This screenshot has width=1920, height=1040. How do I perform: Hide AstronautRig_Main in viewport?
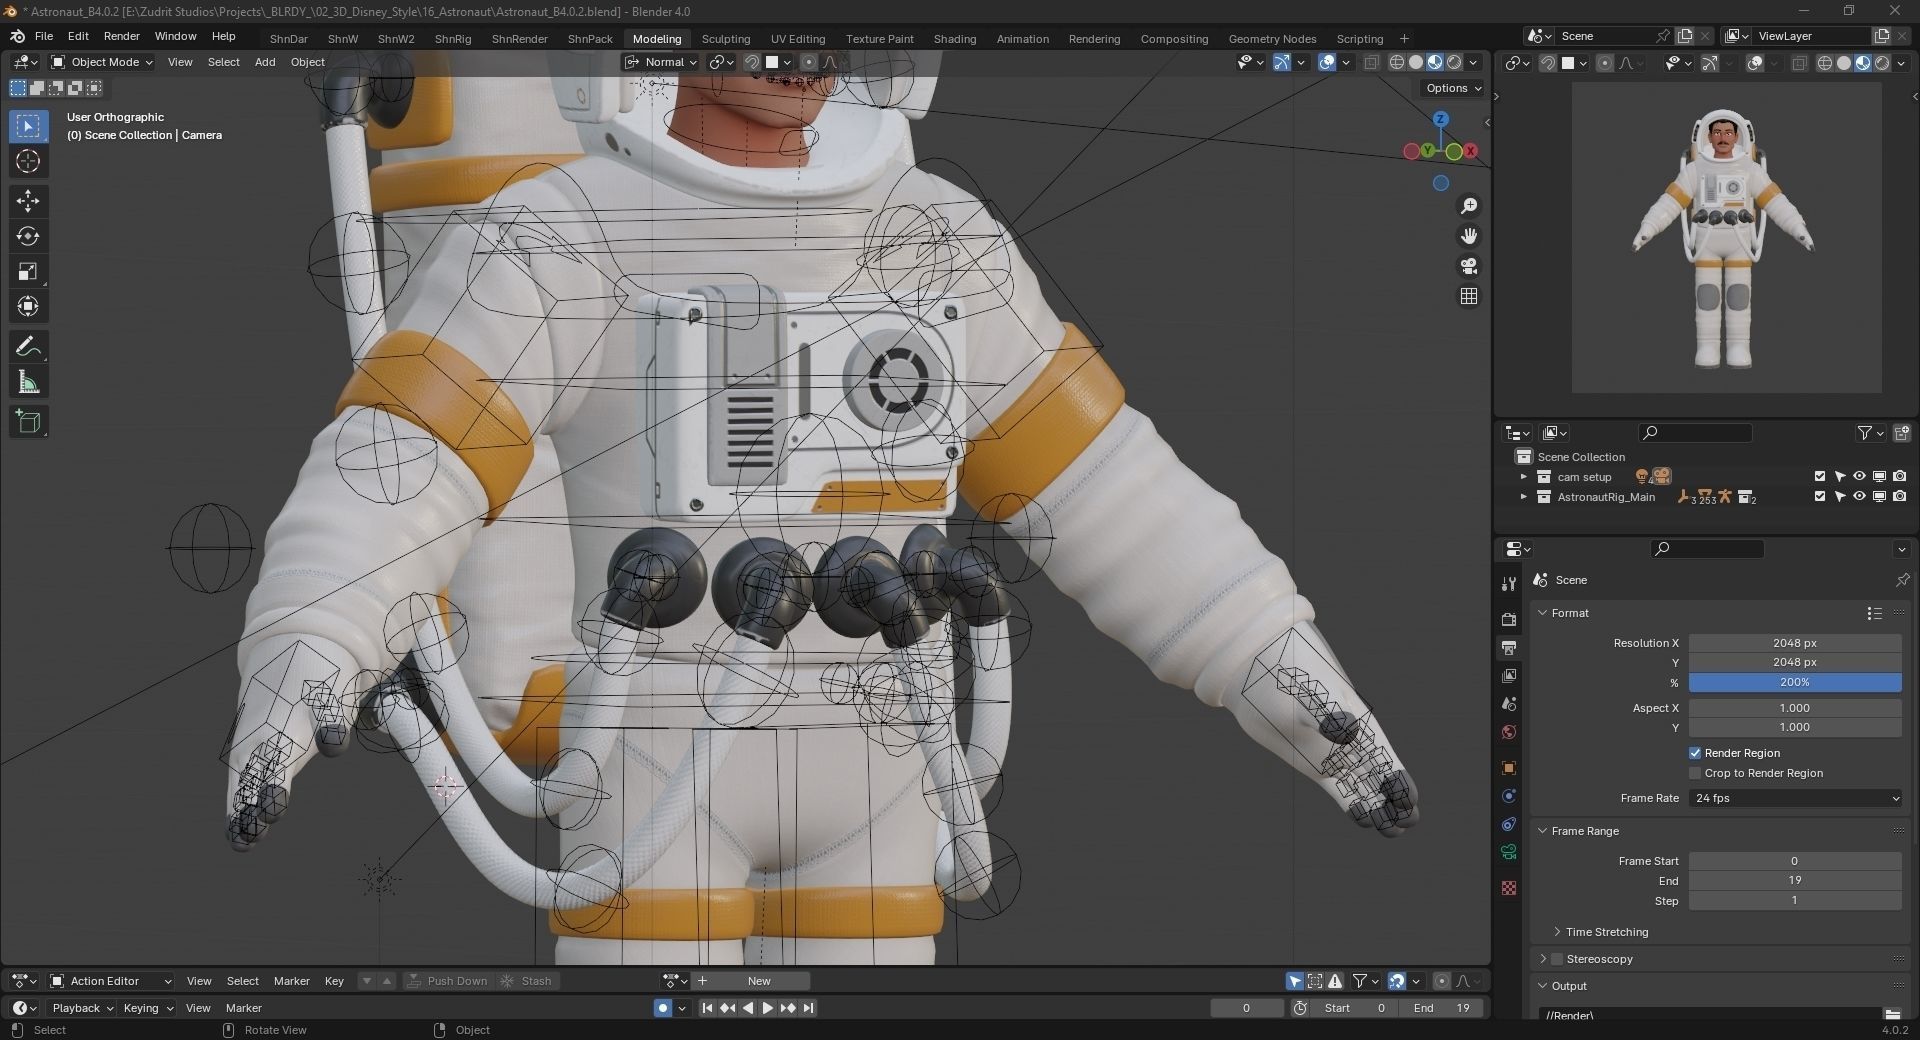coord(1860,497)
